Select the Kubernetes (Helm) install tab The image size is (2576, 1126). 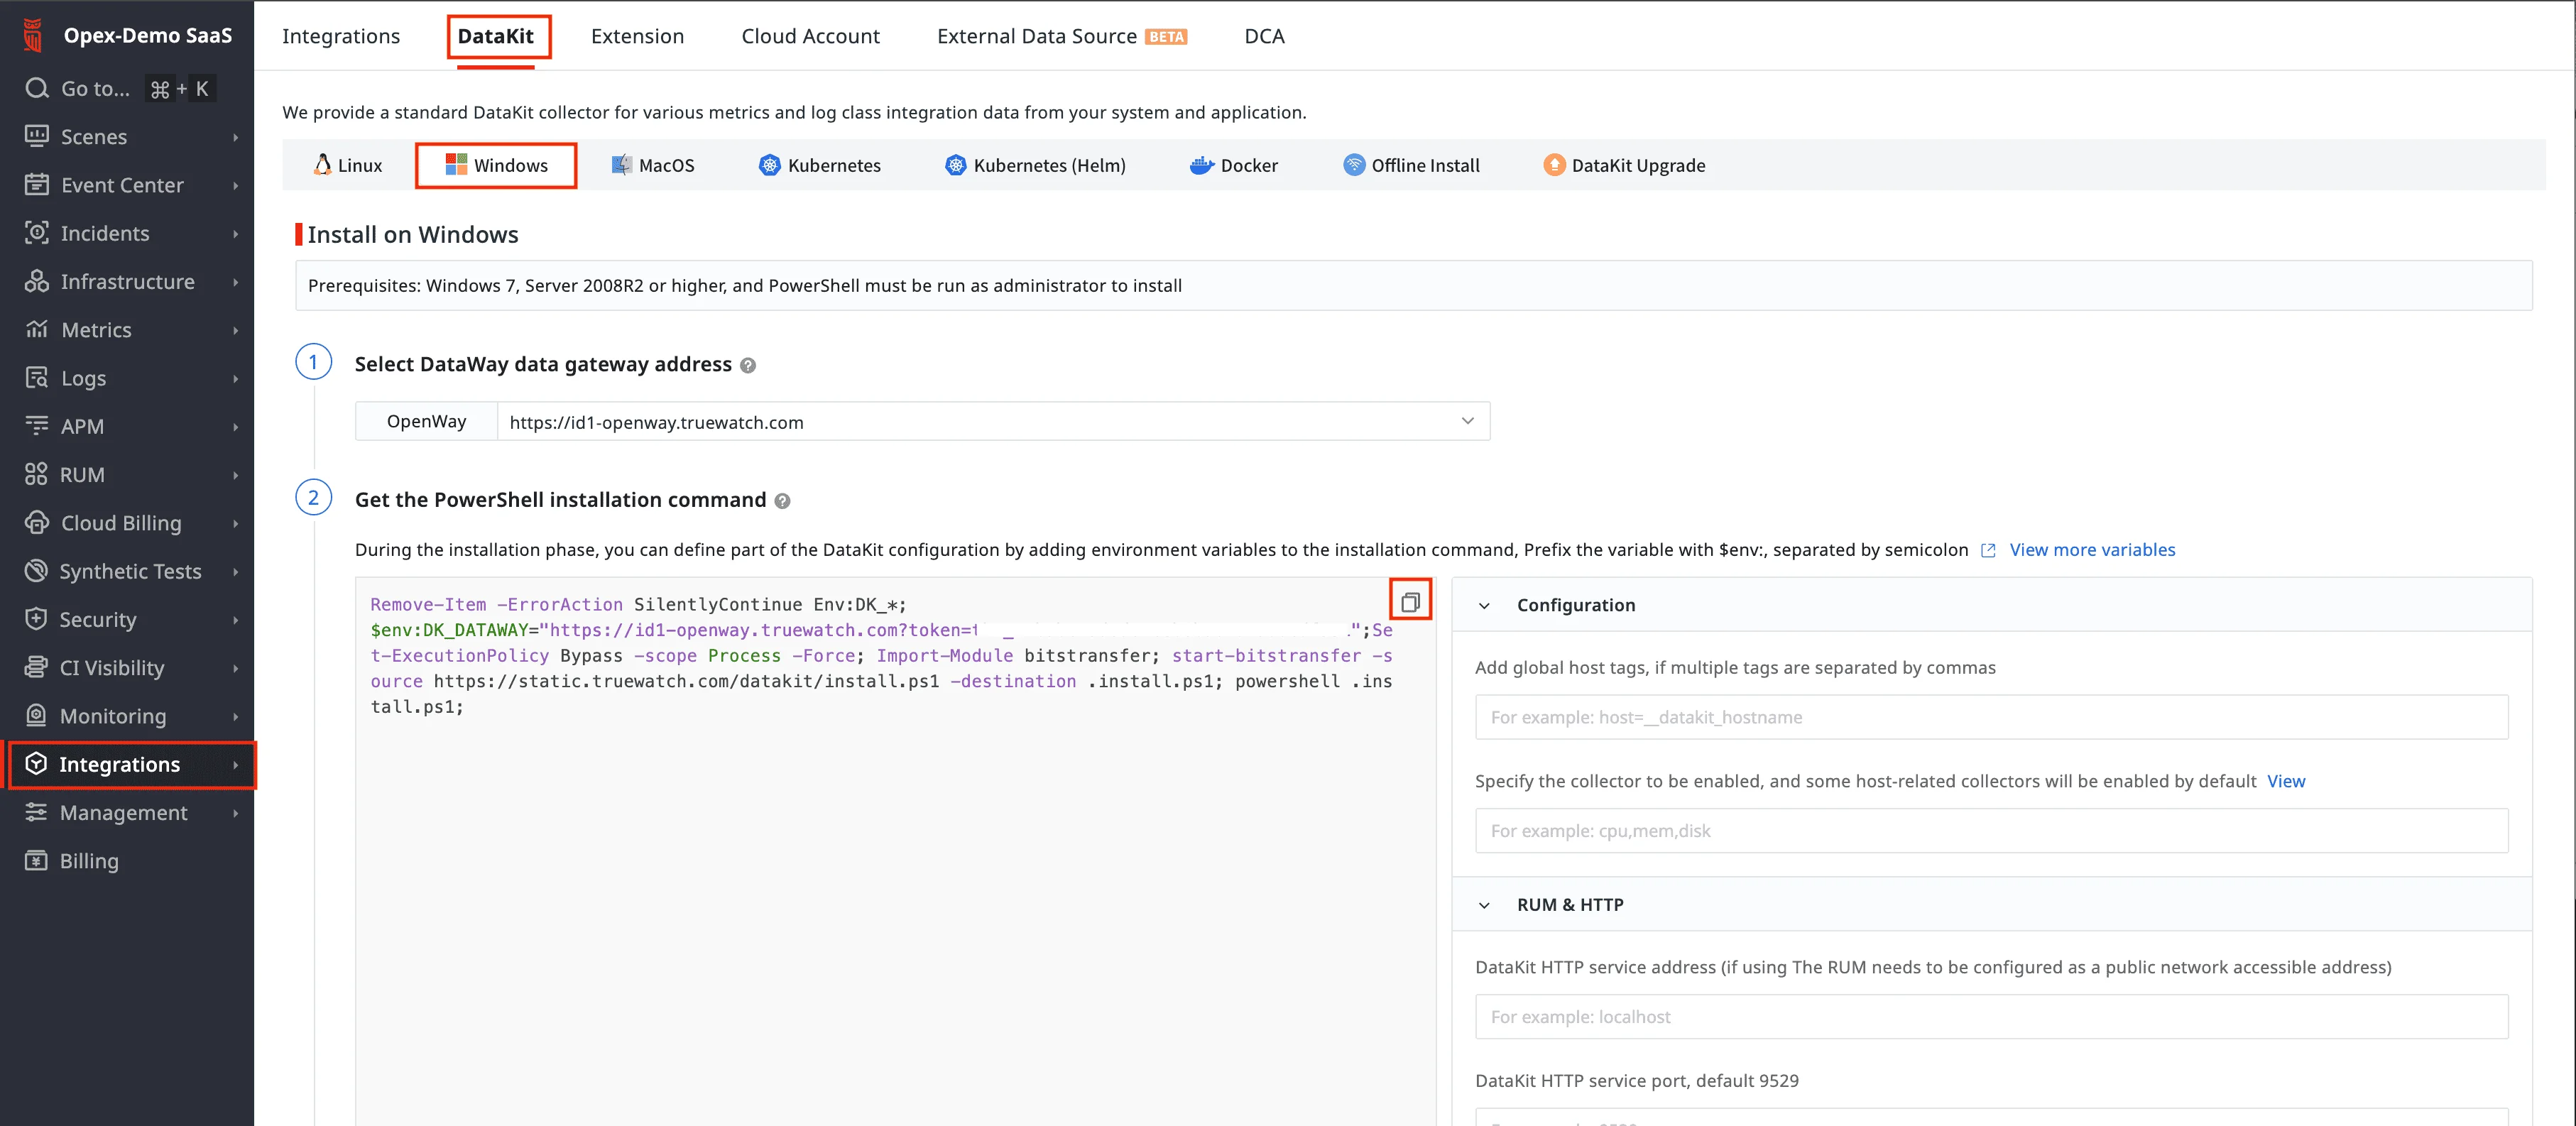[1035, 165]
